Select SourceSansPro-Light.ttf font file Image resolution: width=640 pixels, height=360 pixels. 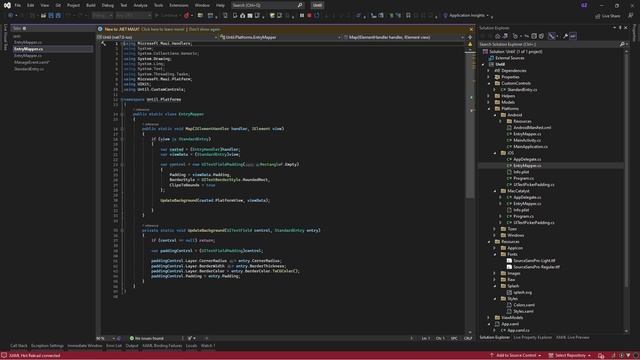tap(534, 260)
